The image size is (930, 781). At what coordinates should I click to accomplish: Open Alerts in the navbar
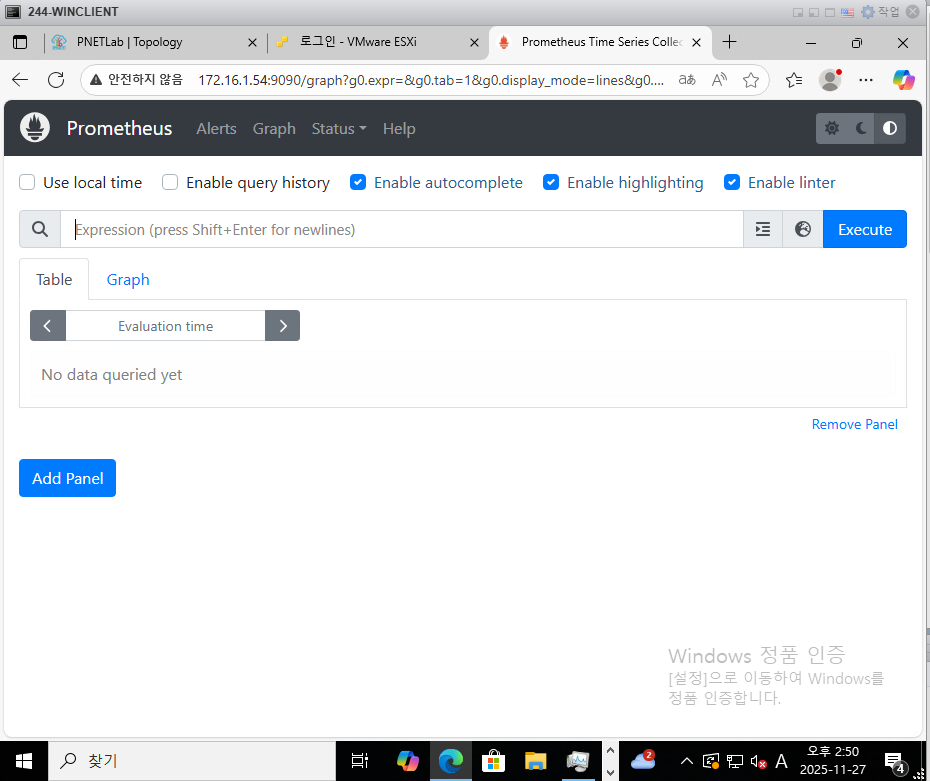pos(216,129)
